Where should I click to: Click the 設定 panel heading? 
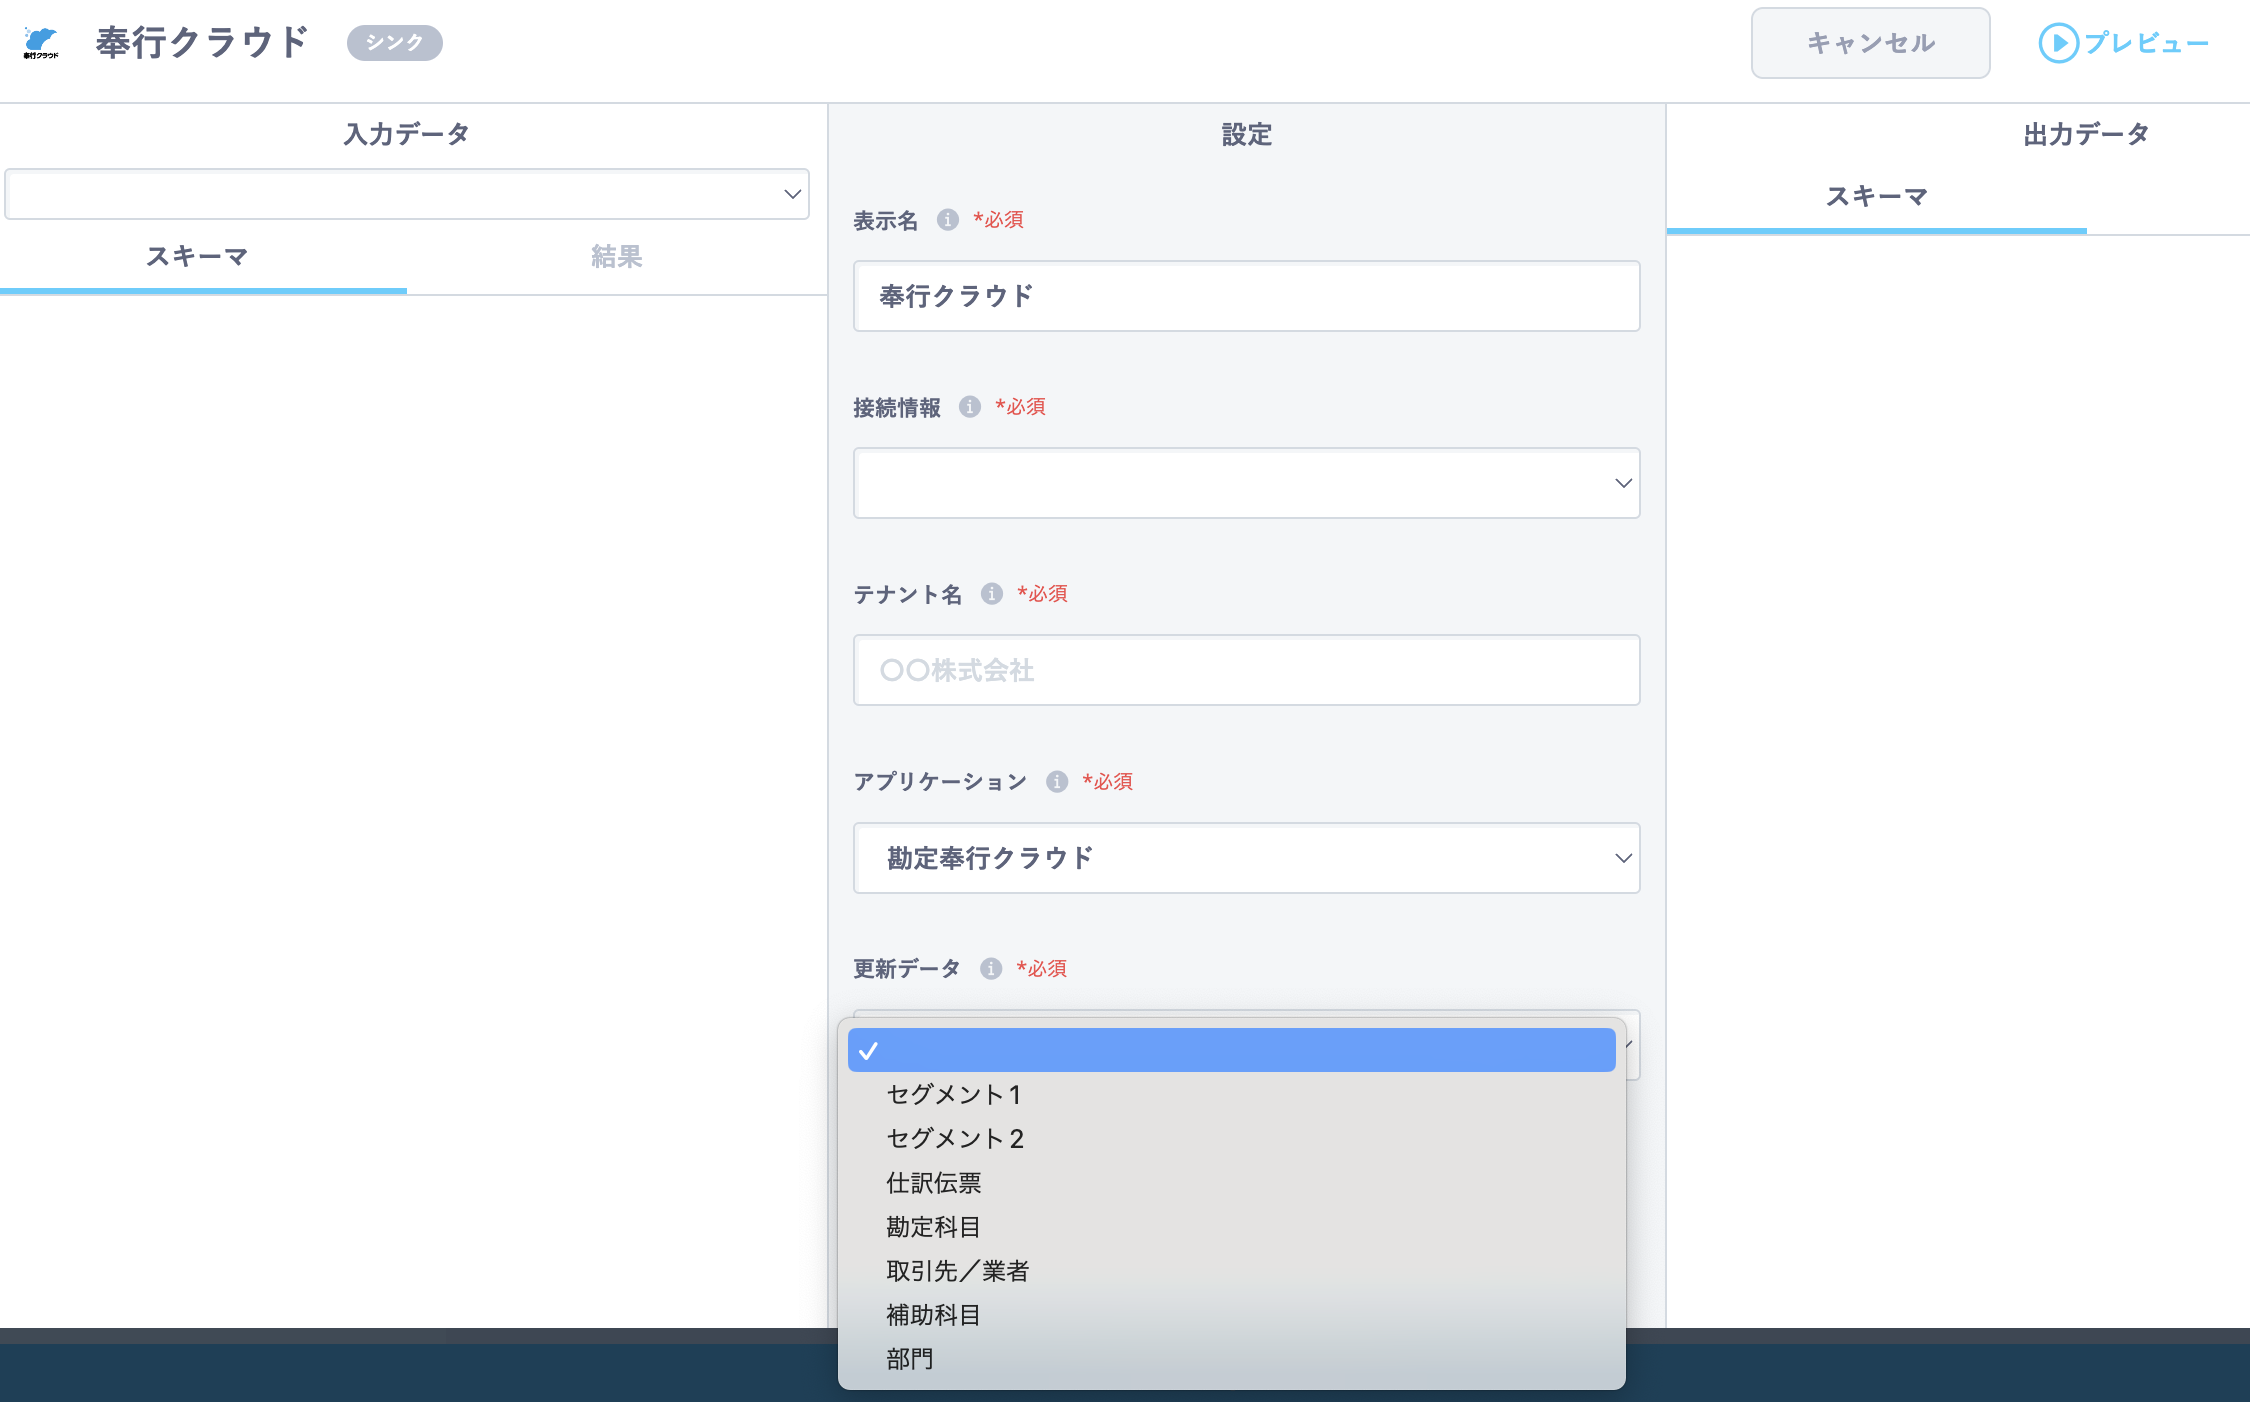point(1246,134)
